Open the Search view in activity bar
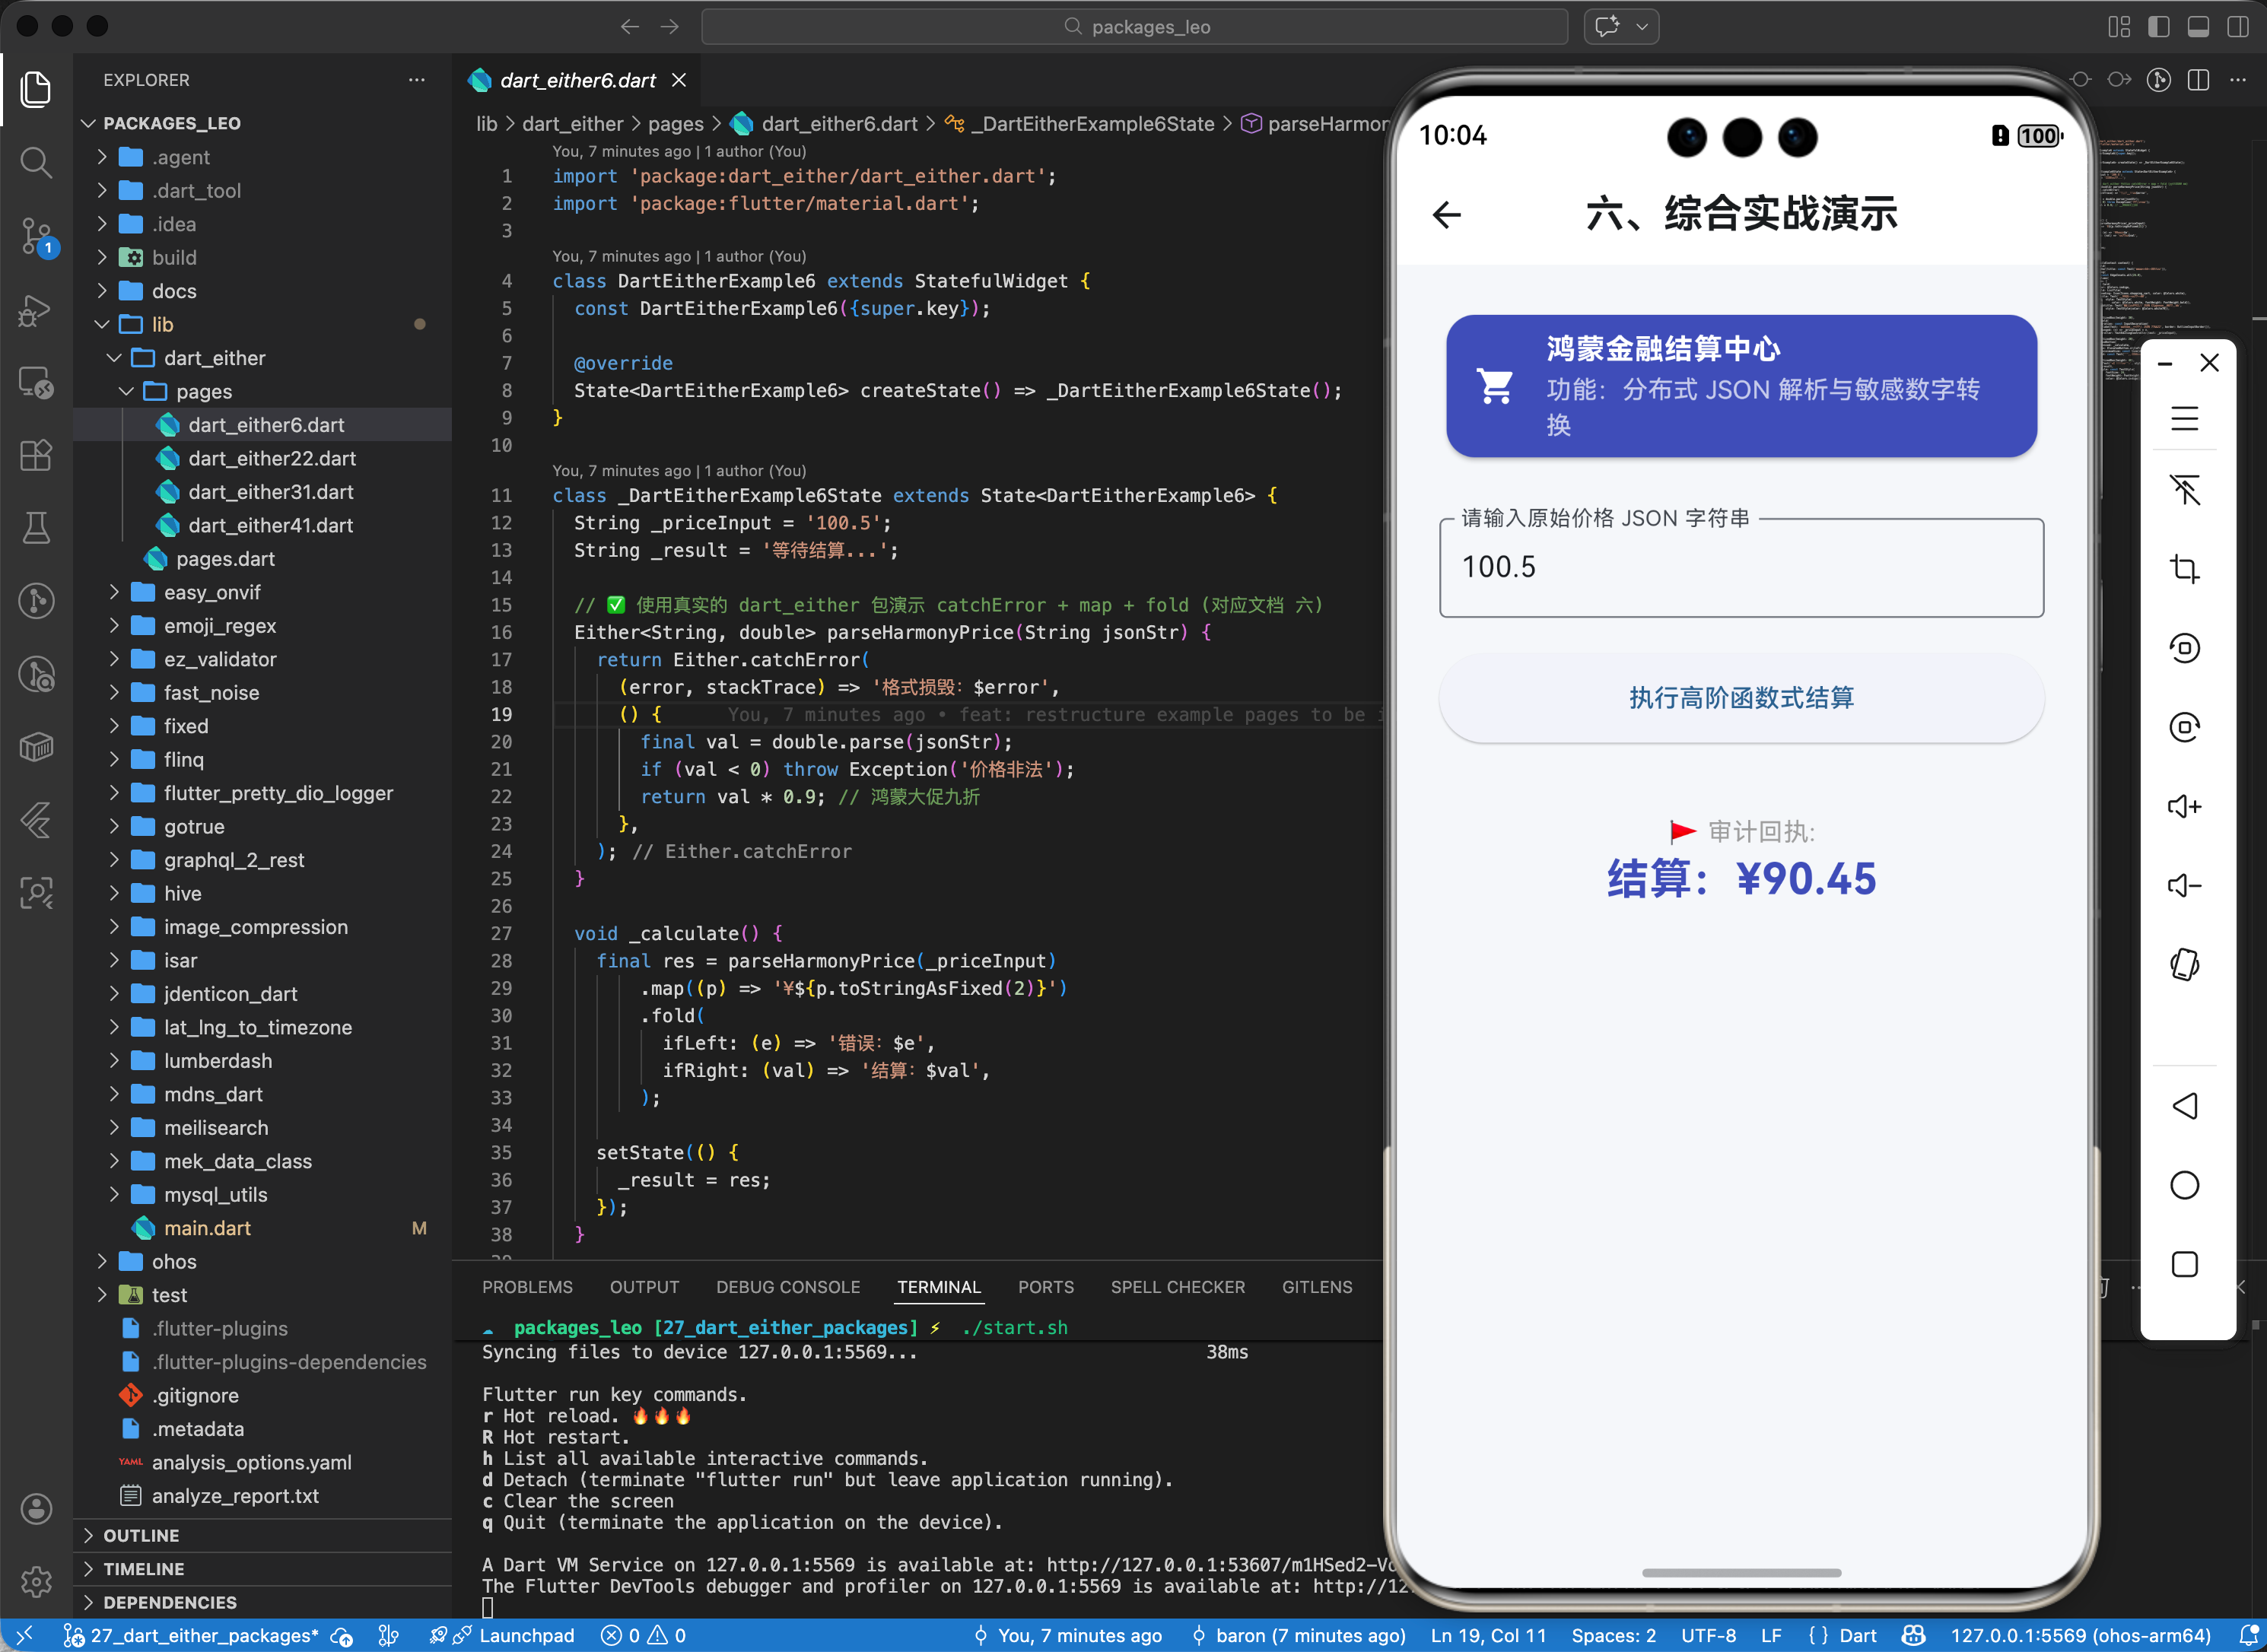Image resolution: width=2267 pixels, height=1652 pixels. [x=36, y=162]
